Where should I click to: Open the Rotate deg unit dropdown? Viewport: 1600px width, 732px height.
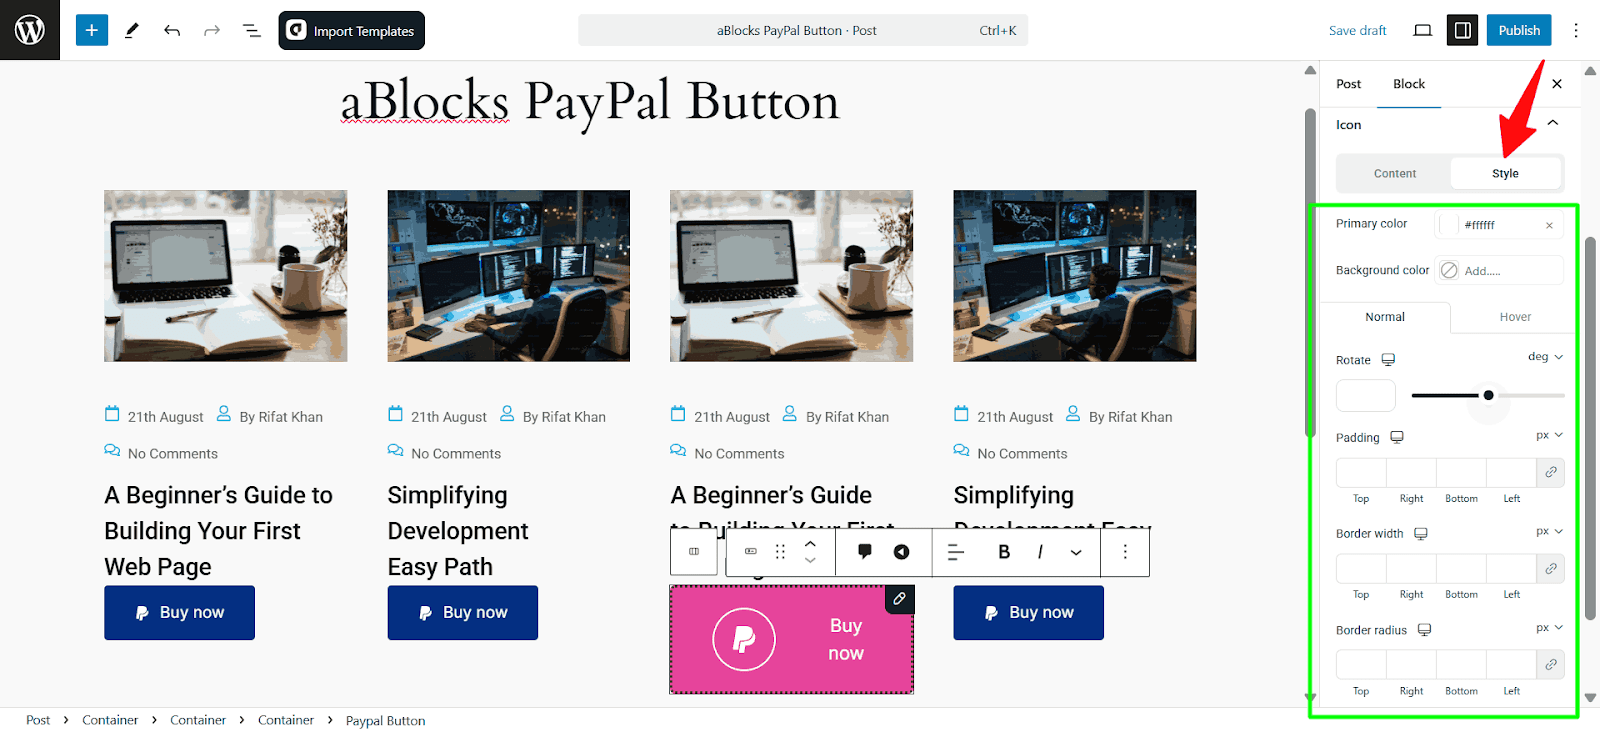(x=1545, y=357)
